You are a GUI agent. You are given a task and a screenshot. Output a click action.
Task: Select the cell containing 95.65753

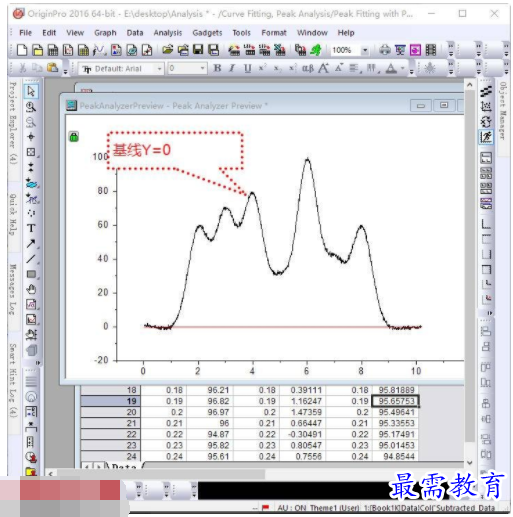[x=395, y=401]
